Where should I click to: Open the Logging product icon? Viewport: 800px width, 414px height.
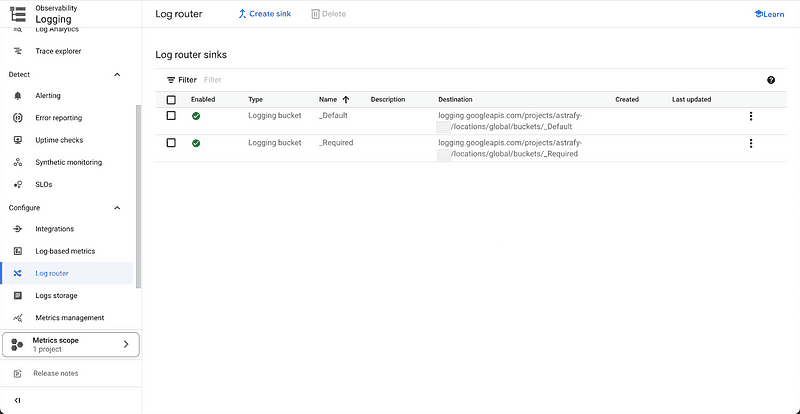[x=18, y=14]
